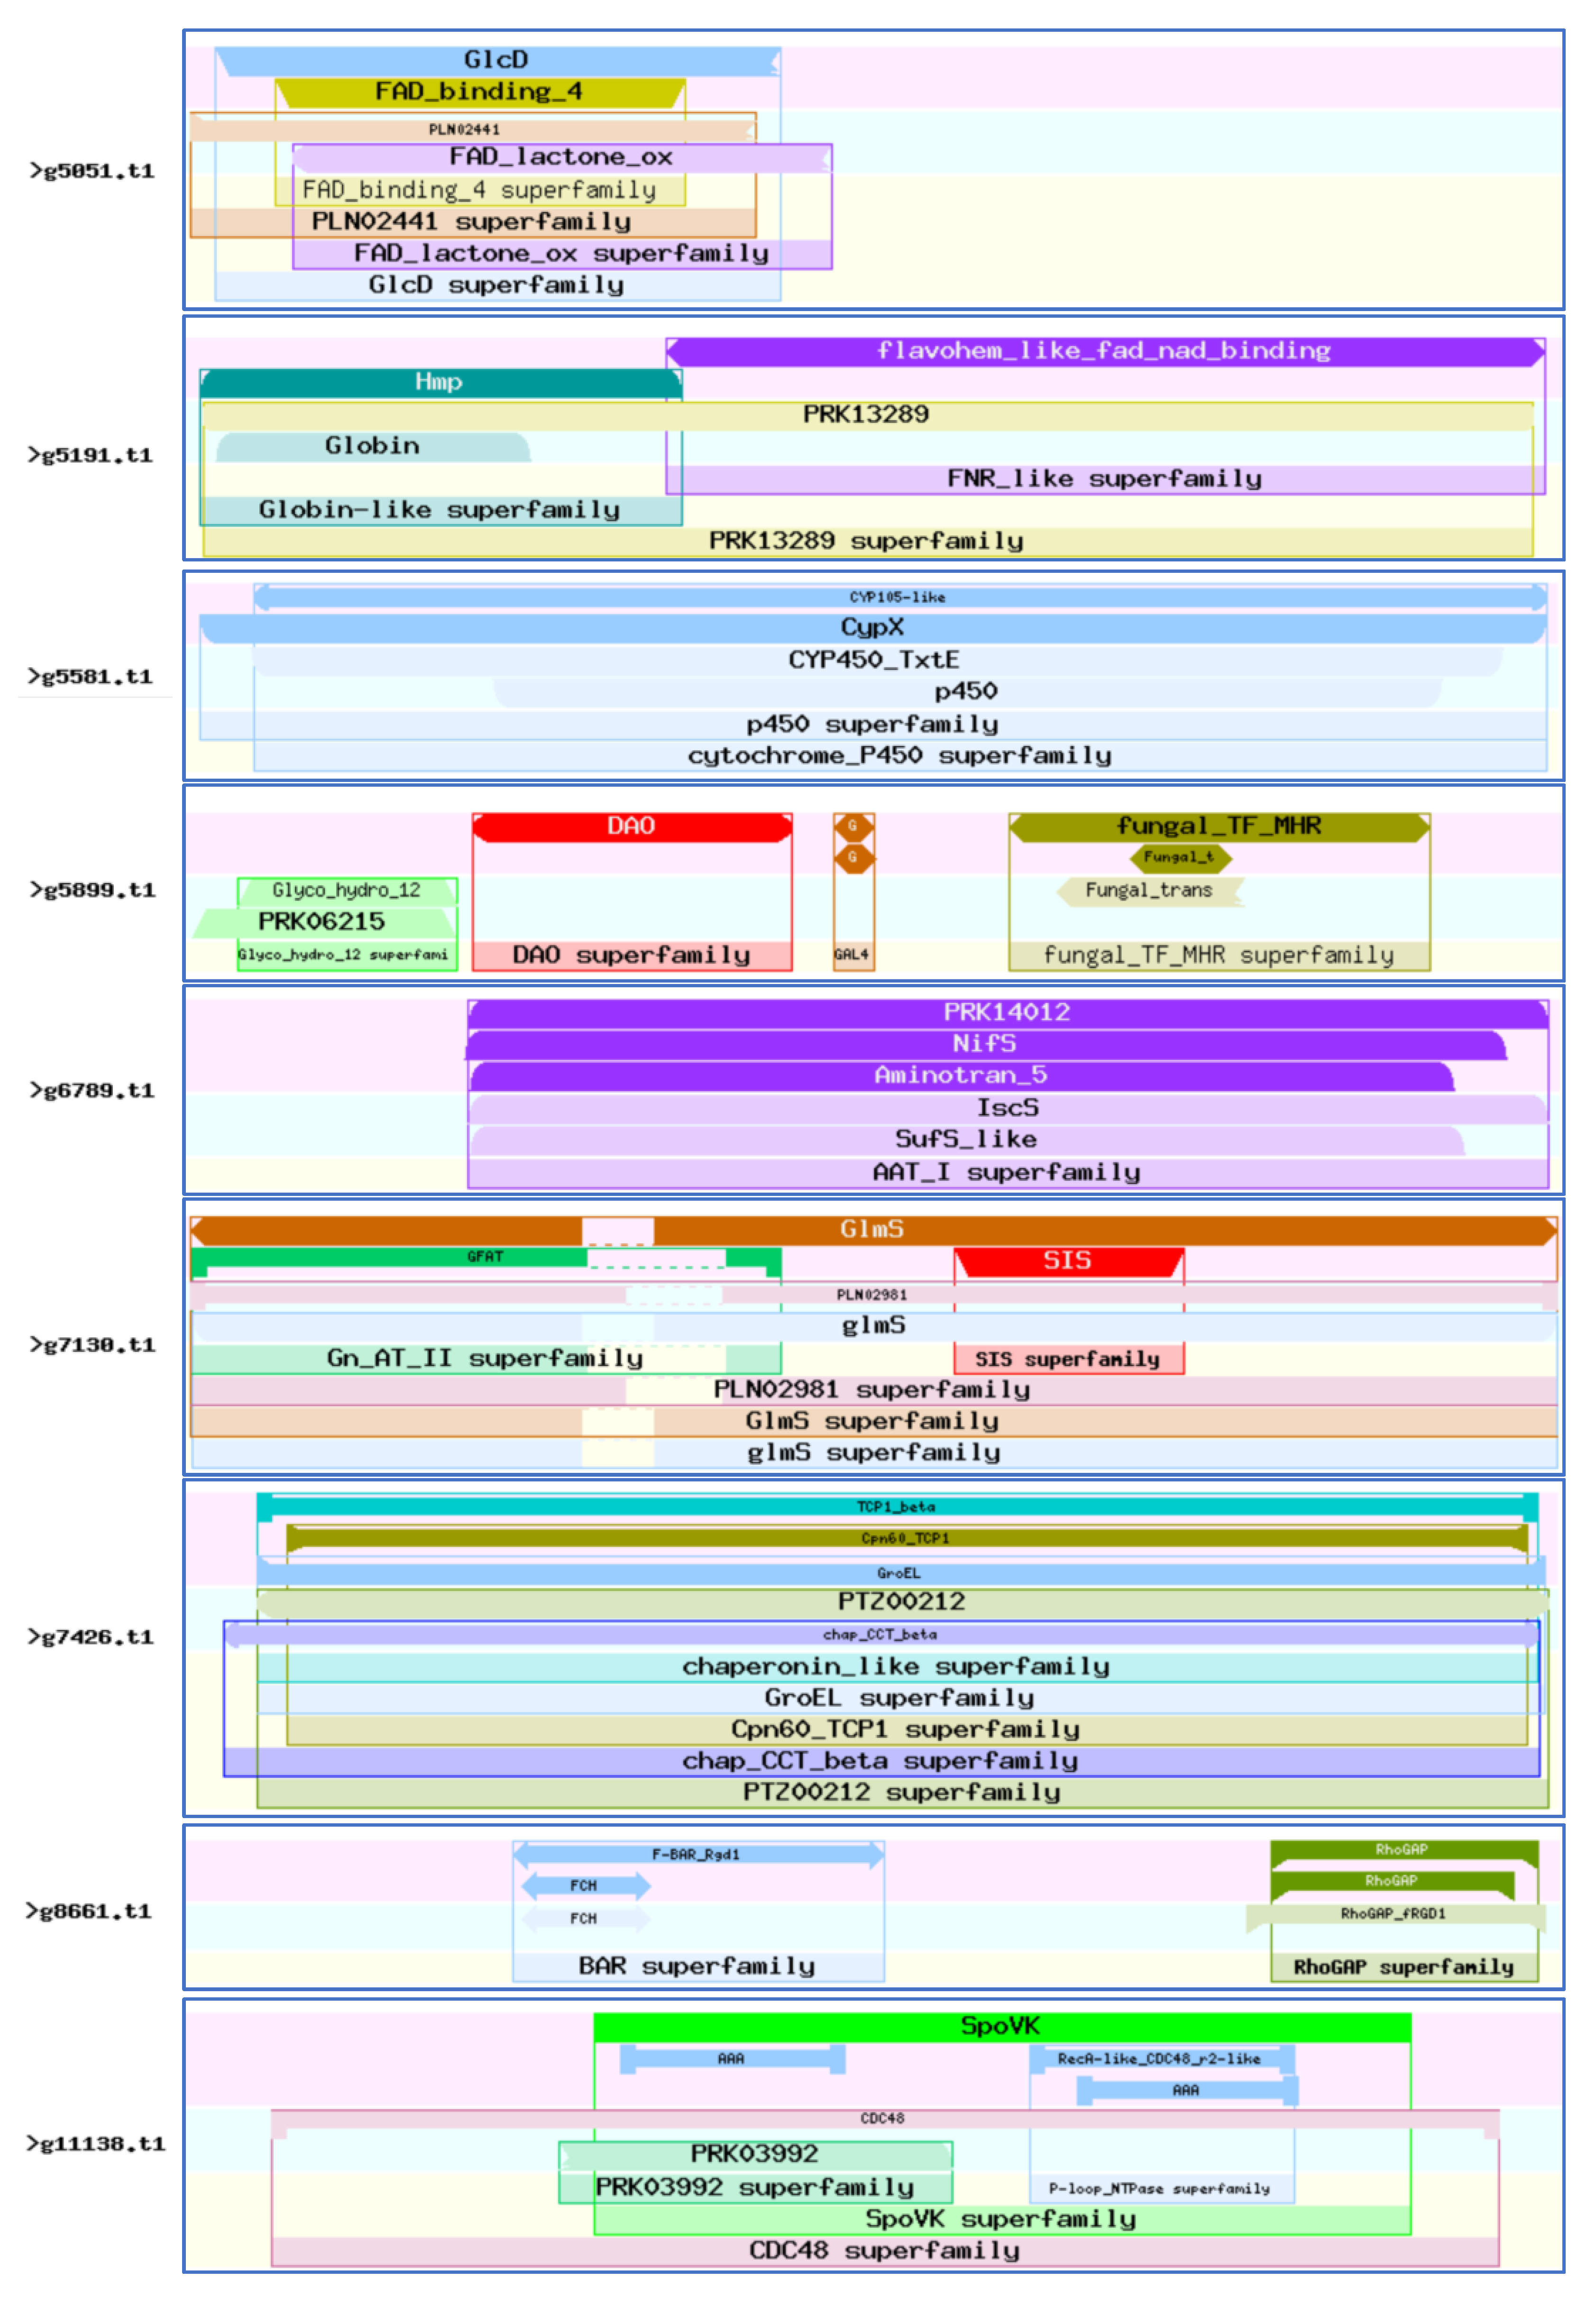
Task: Click the teal Hmp domain bar
Action: coord(440,382)
